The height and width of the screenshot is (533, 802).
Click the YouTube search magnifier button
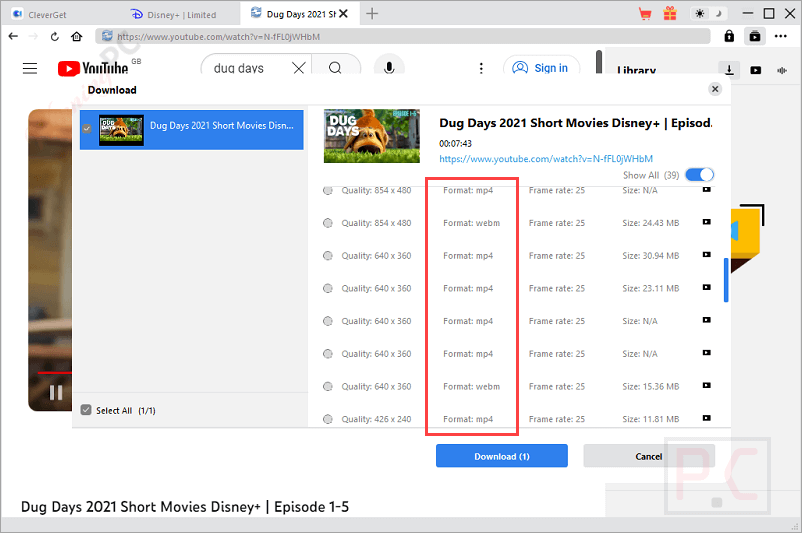[x=335, y=68]
